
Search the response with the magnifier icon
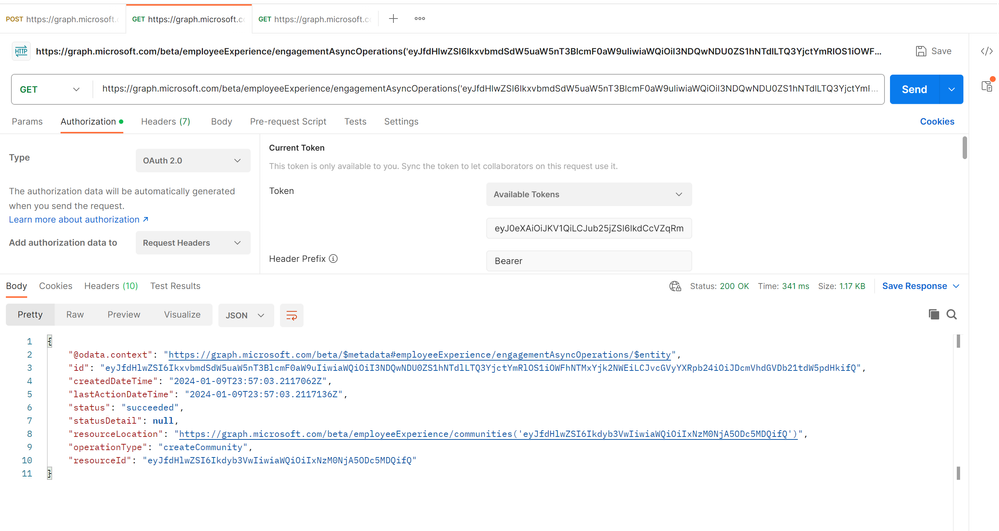[x=952, y=314]
